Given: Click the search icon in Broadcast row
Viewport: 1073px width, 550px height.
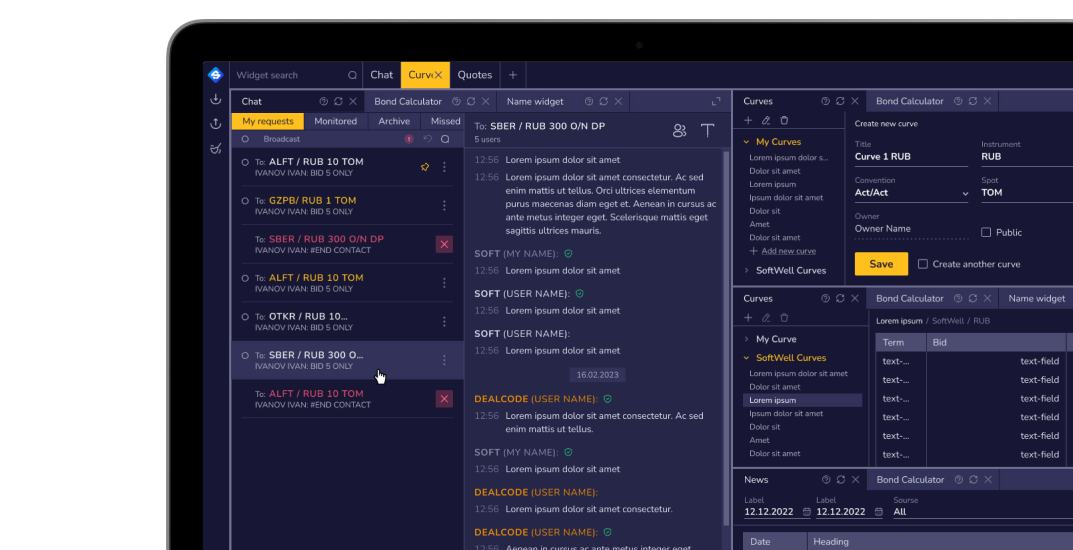Looking at the screenshot, I should tap(445, 139).
